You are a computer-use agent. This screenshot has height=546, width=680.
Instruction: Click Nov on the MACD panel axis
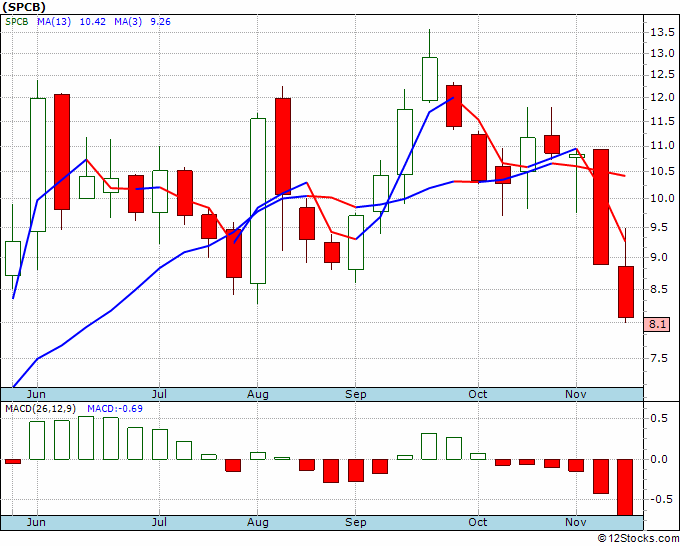[x=575, y=522]
